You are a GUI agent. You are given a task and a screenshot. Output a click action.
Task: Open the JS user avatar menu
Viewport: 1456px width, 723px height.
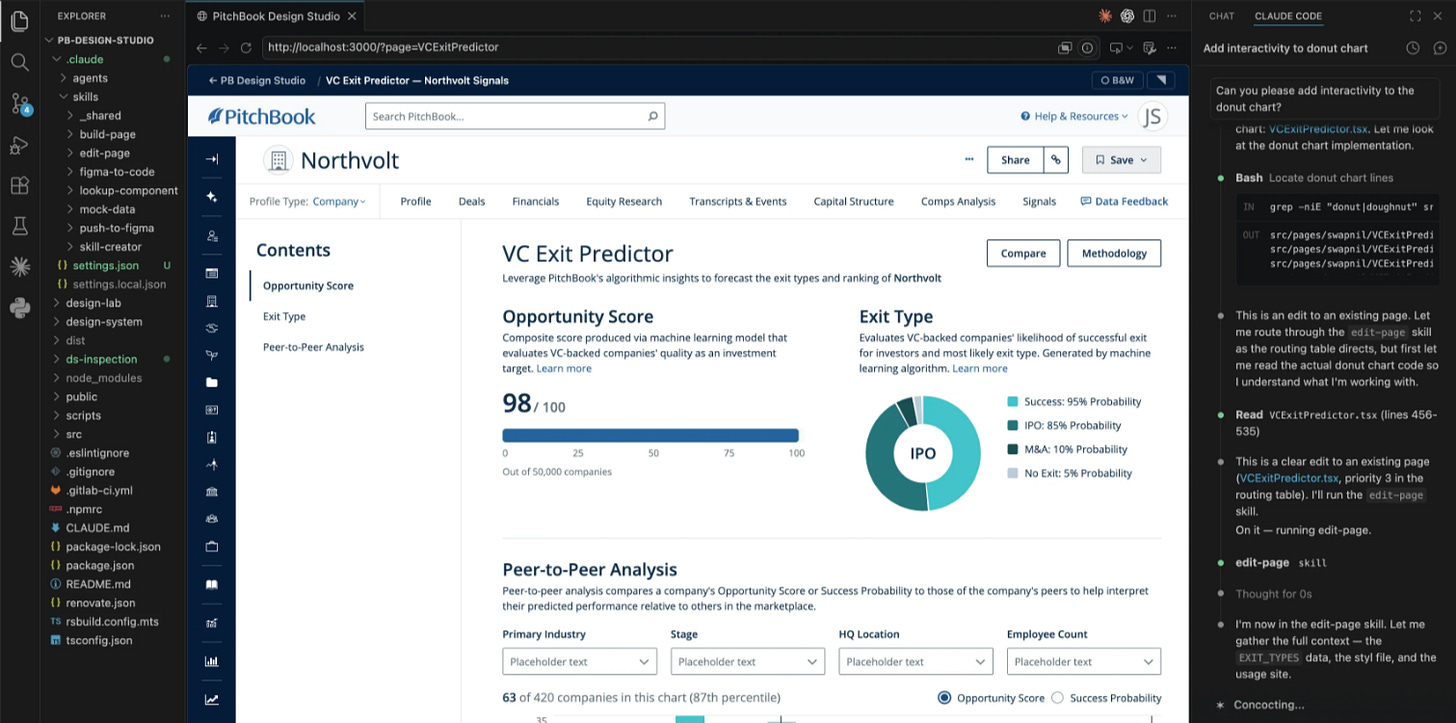1153,116
